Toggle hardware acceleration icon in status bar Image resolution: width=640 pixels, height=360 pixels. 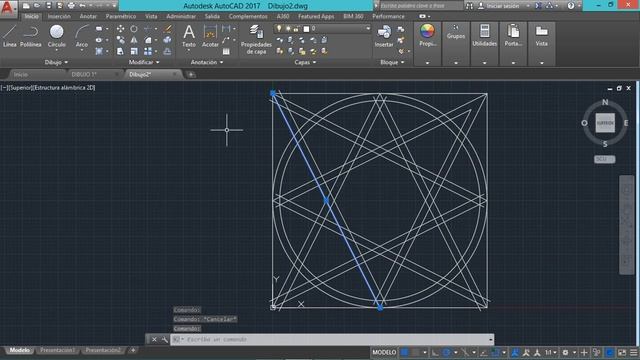(x=610, y=352)
